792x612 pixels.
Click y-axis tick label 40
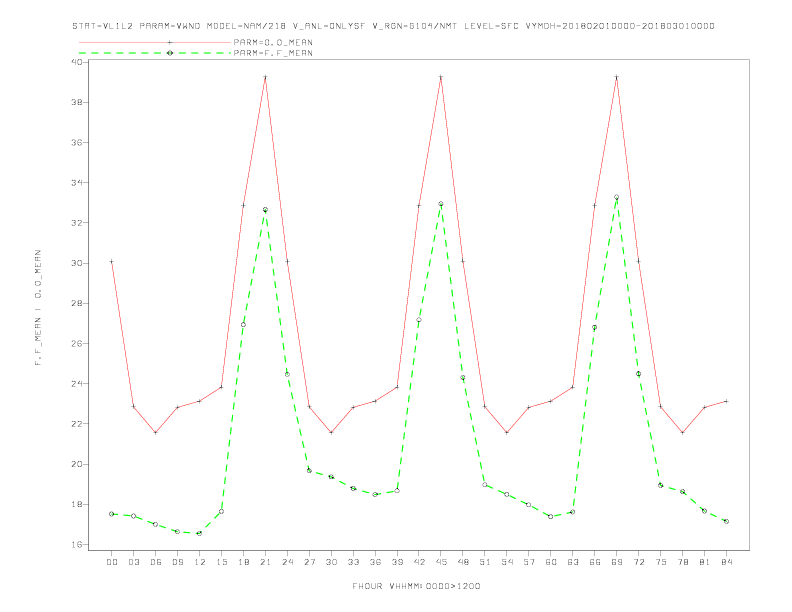(x=77, y=62)
